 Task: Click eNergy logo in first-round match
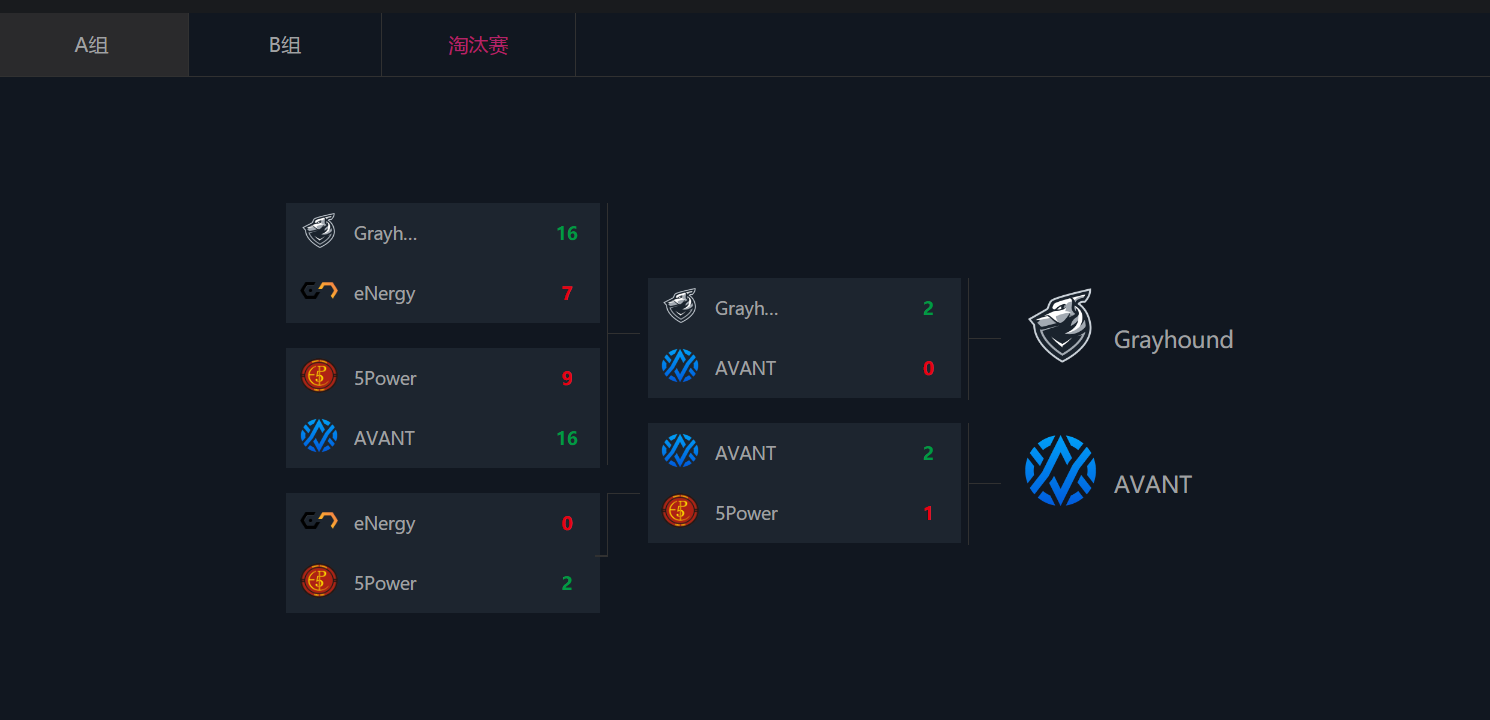tap(319, 292)
